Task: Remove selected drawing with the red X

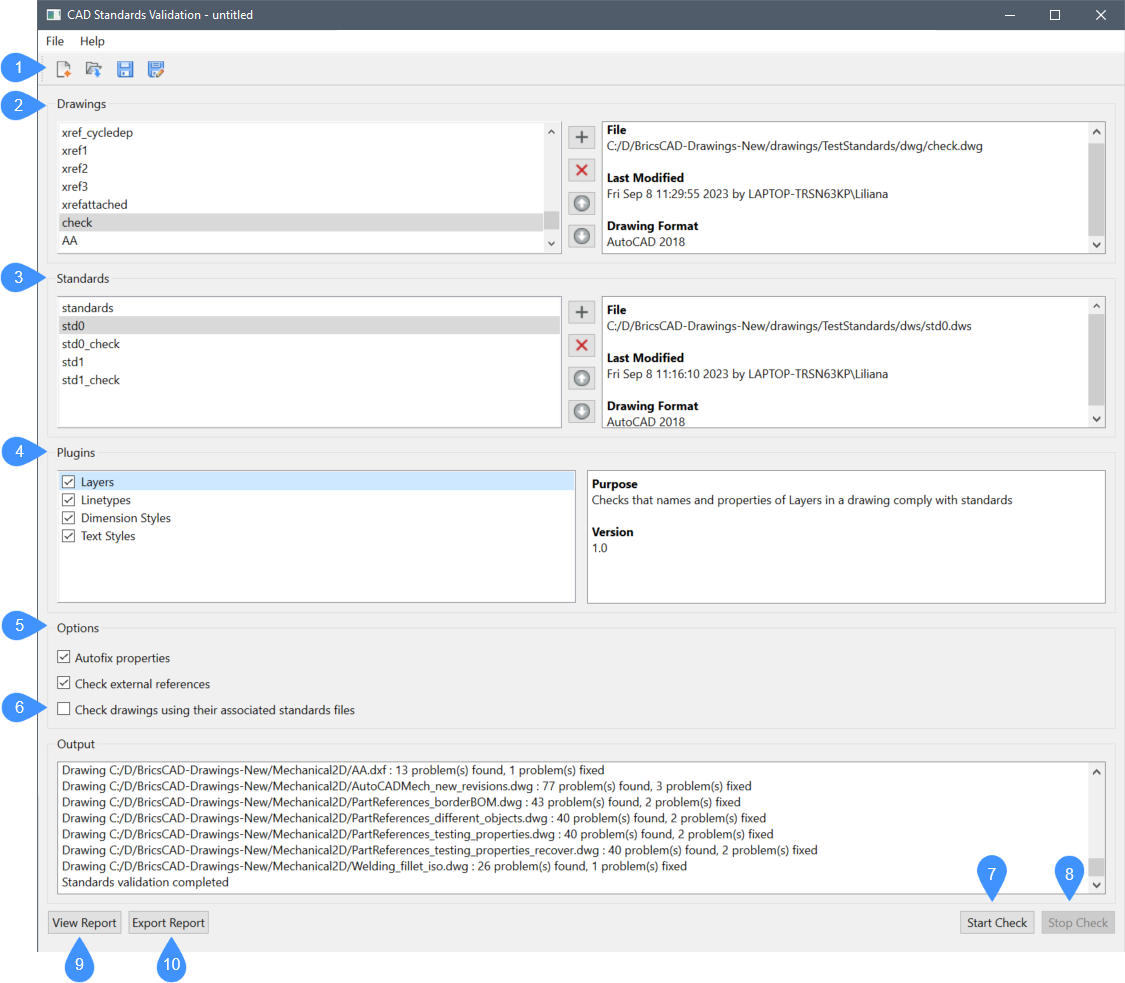Action: (x=581, y=170)
